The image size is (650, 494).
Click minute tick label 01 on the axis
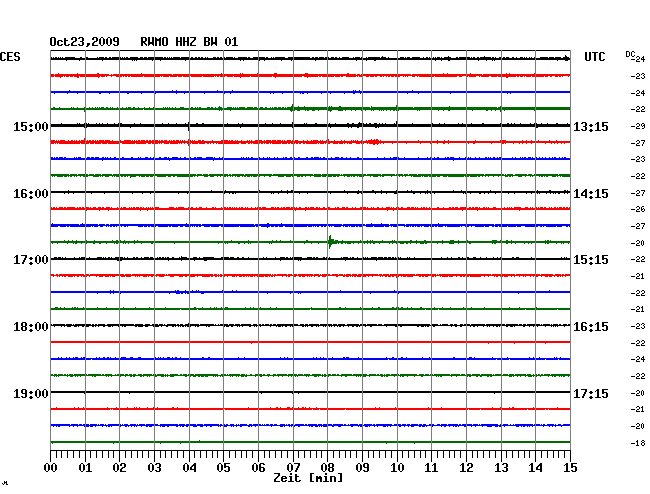pyautogui.click(x=85, y=467)
